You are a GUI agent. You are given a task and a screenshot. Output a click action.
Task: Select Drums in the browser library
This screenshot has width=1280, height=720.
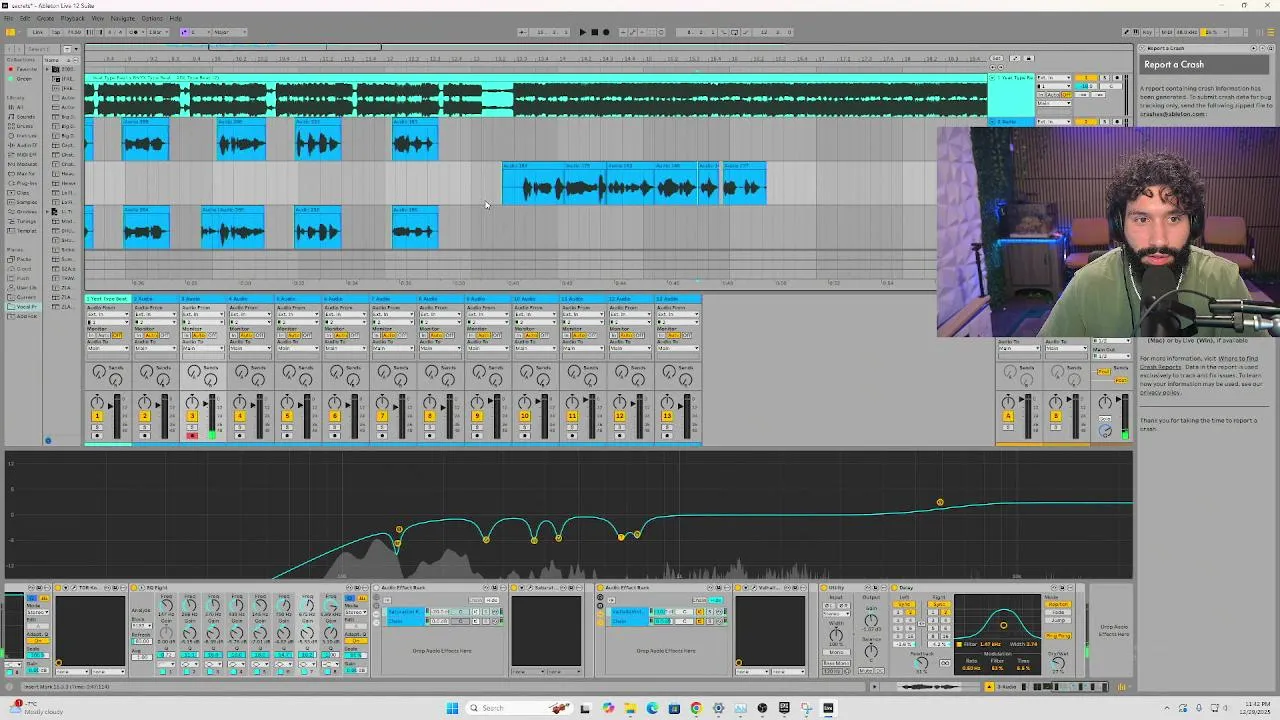[24, 126]
